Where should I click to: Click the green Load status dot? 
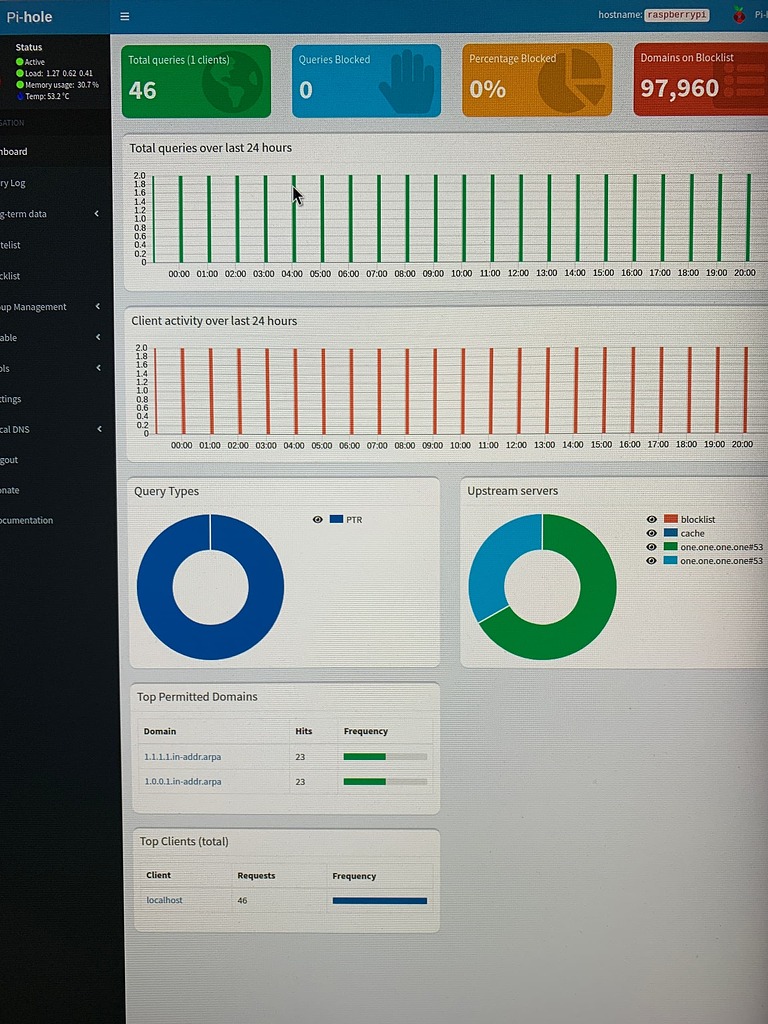click(20, 73)
